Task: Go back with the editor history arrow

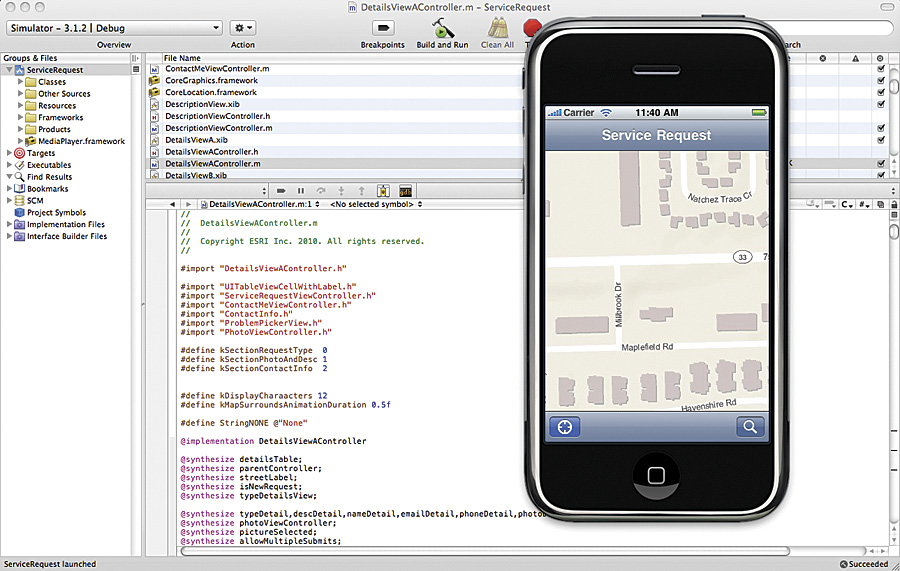Action: coord(172,204)
